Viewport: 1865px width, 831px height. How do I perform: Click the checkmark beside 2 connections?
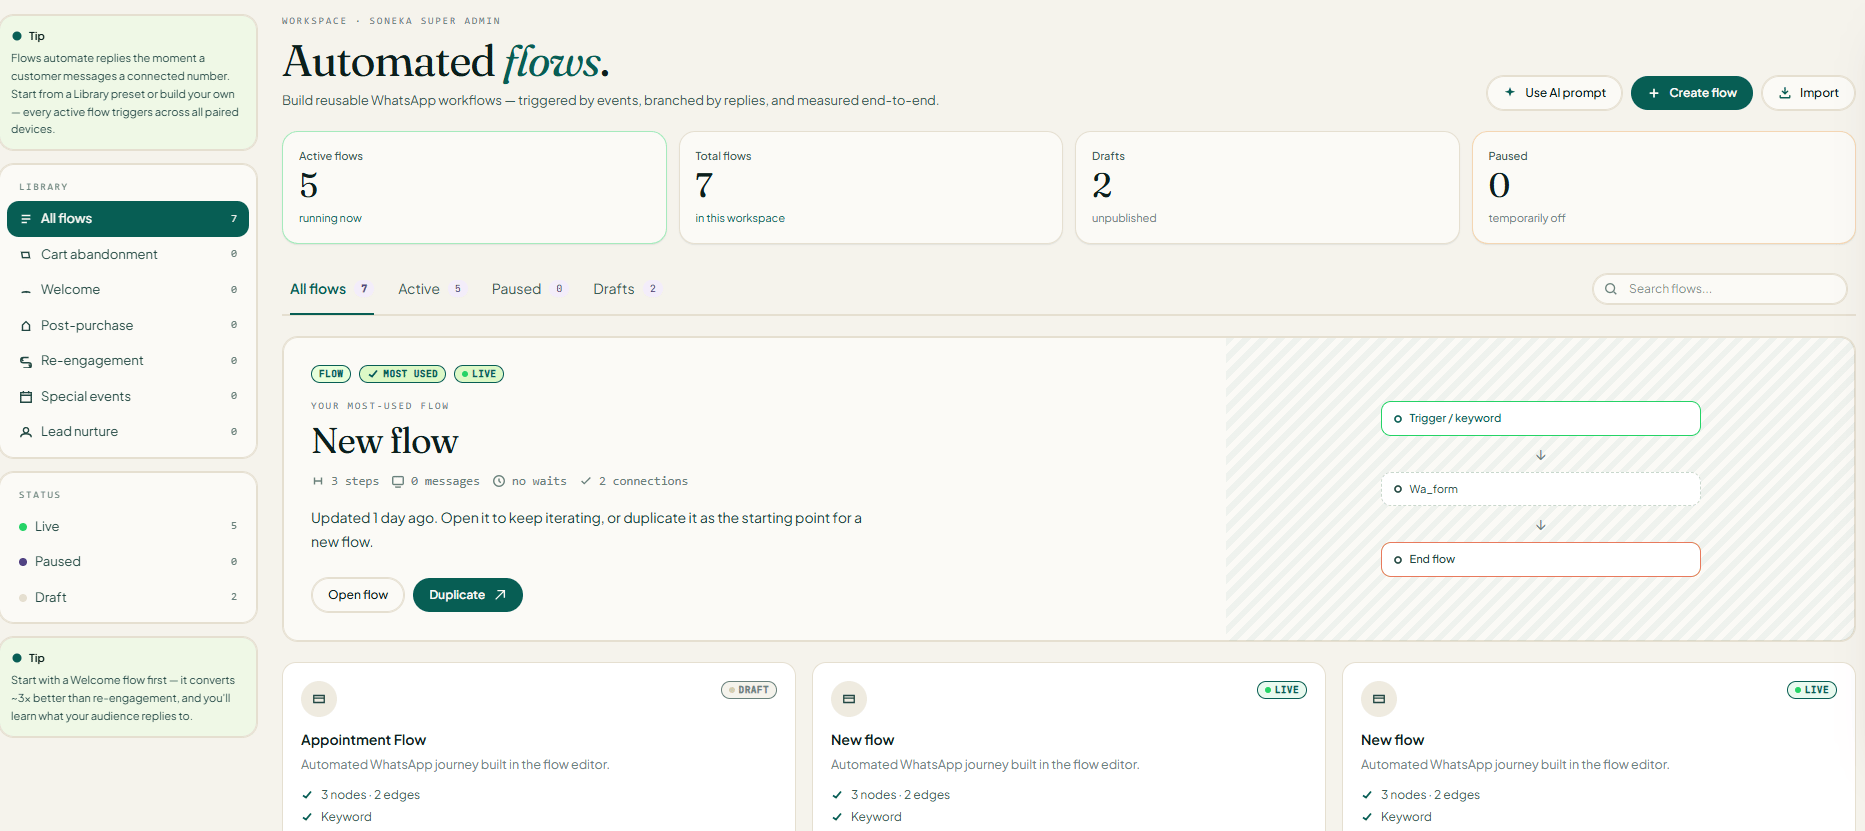pos(586,481)
